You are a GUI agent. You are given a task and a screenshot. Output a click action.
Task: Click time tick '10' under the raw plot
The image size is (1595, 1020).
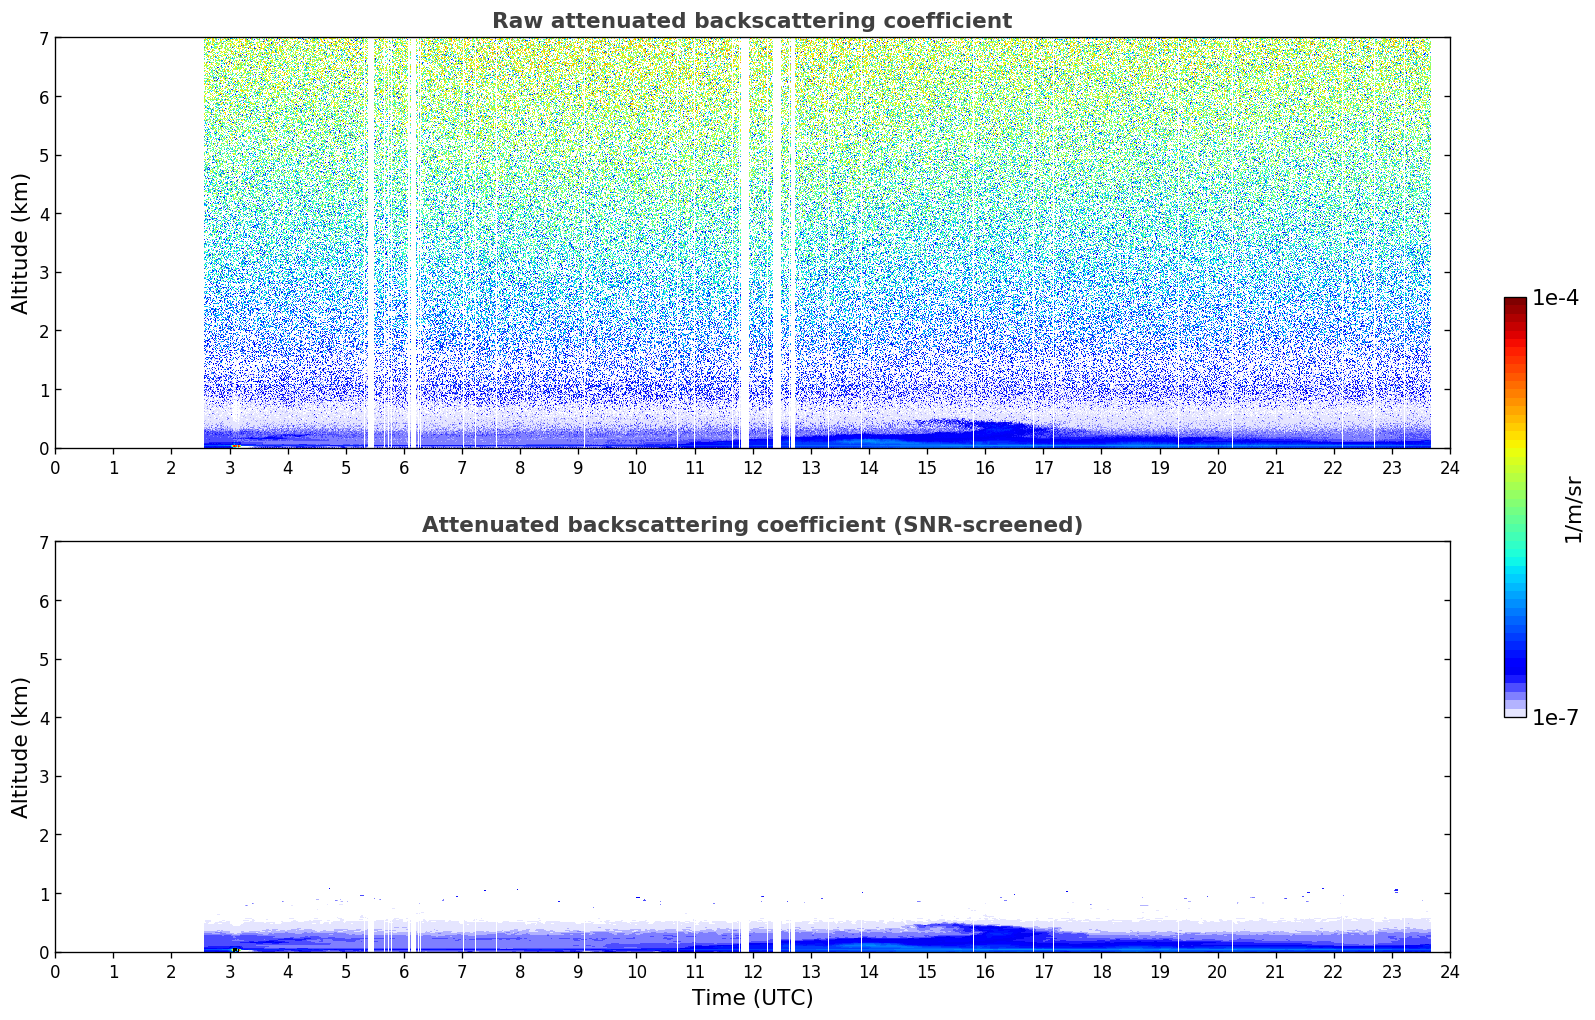pyautogui.click(x=636, y=467)
